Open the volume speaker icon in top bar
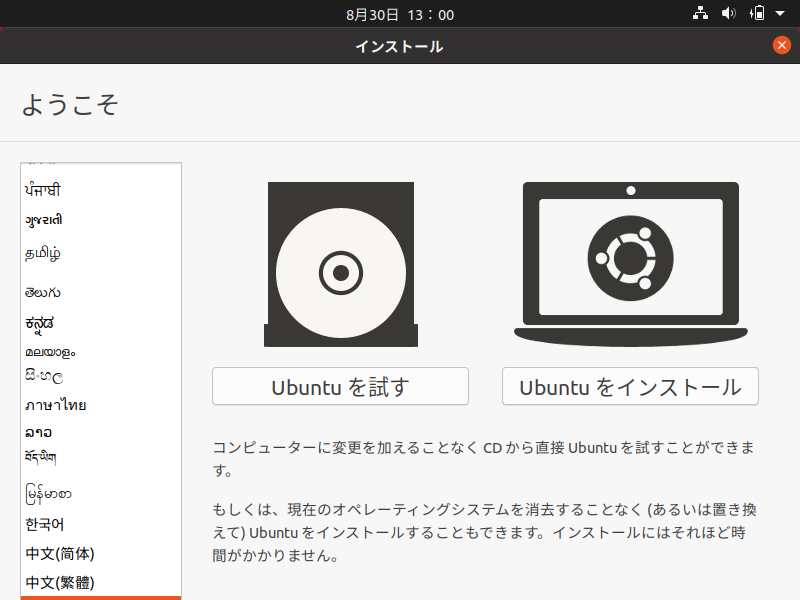800x600 pixels. [729, 14]
